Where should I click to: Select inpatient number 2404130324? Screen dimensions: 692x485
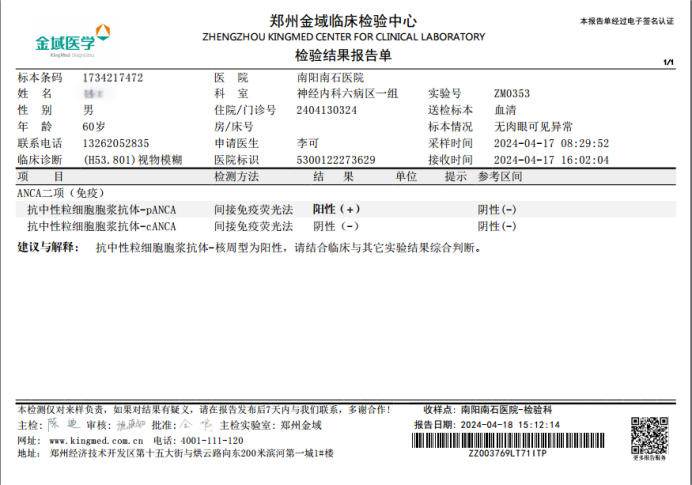click(x=327, y=110)
